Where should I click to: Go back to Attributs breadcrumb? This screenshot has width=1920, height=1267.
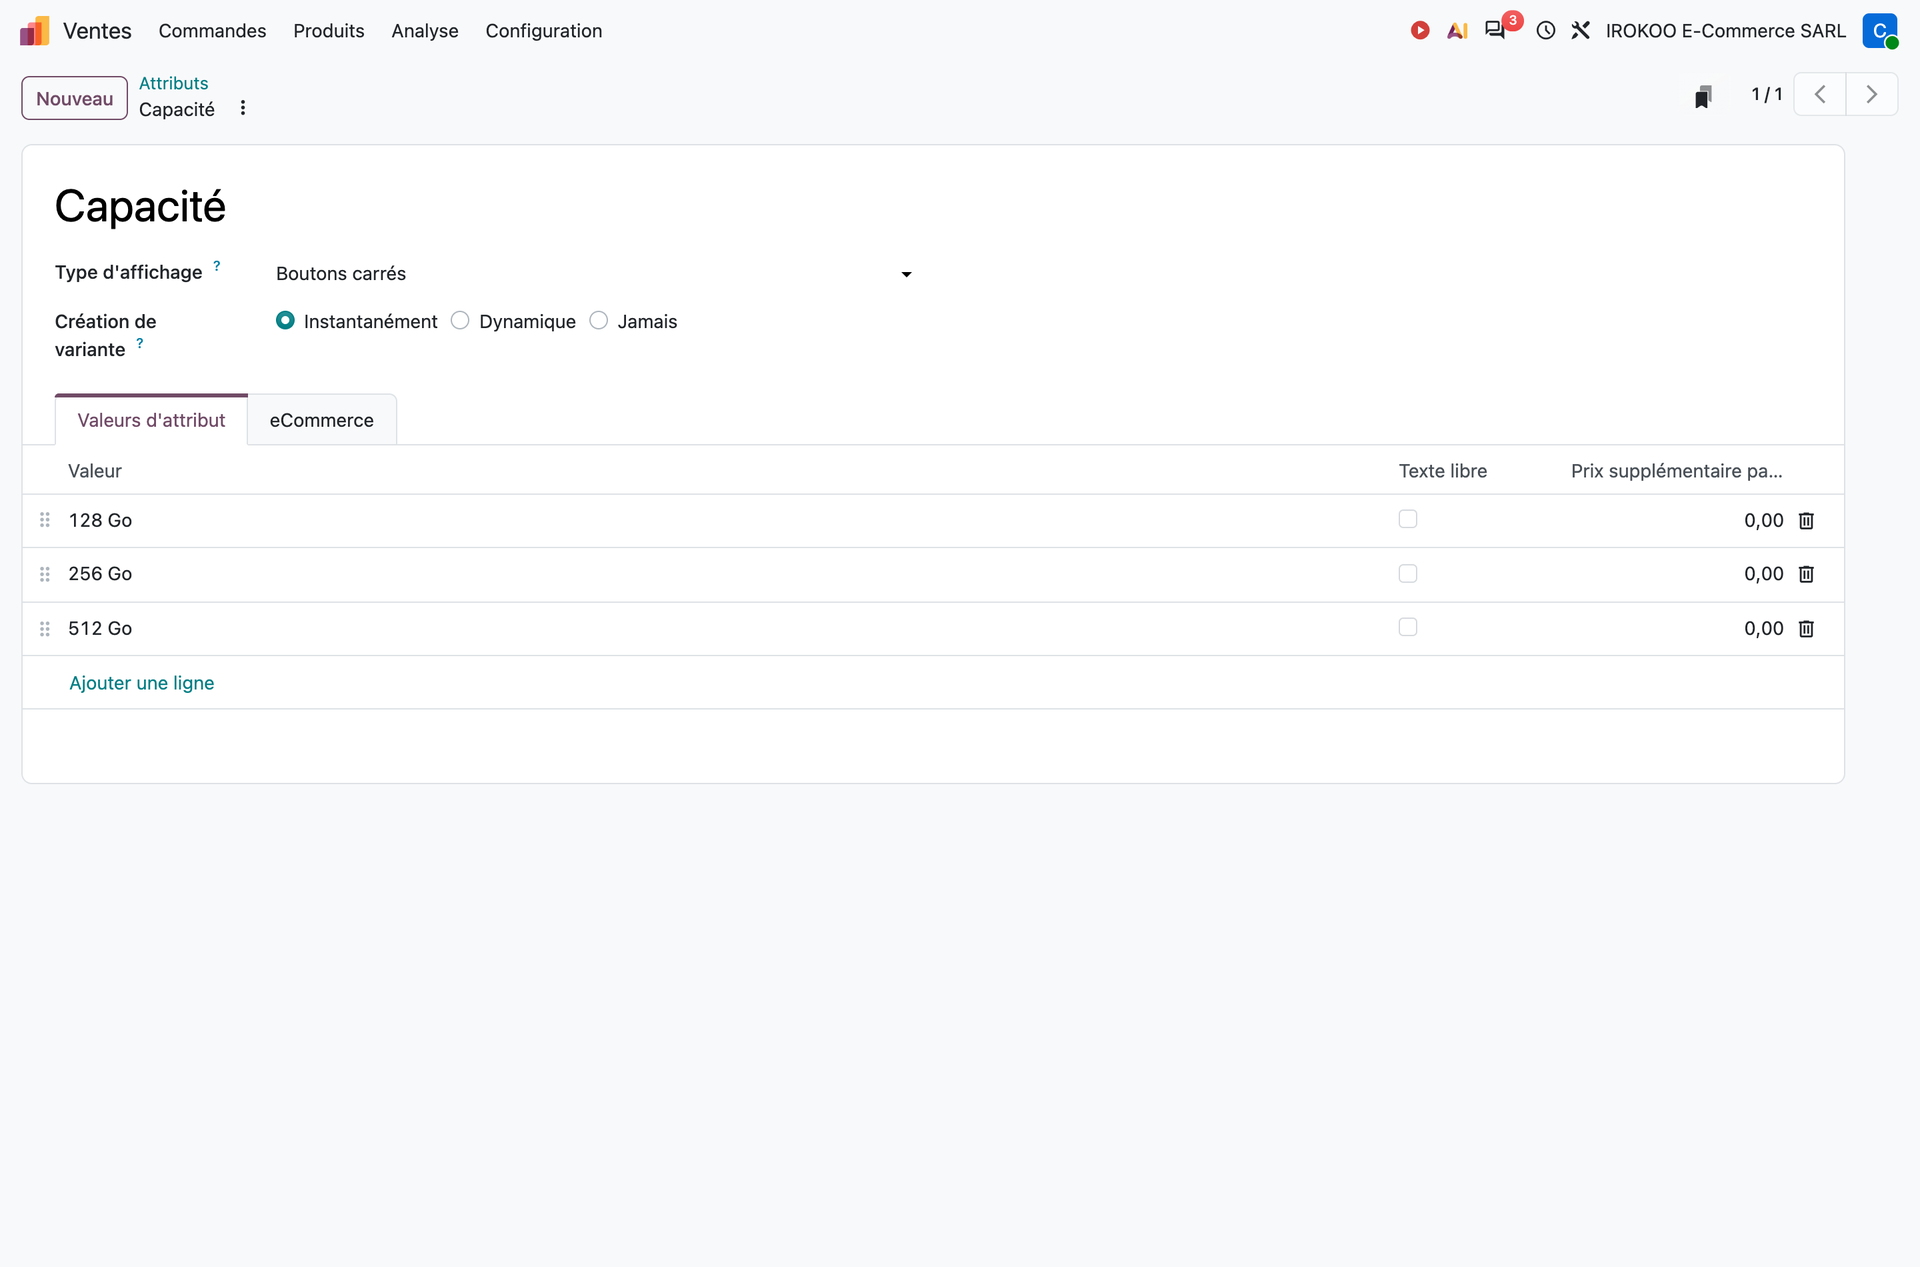[x=174, y=83]
